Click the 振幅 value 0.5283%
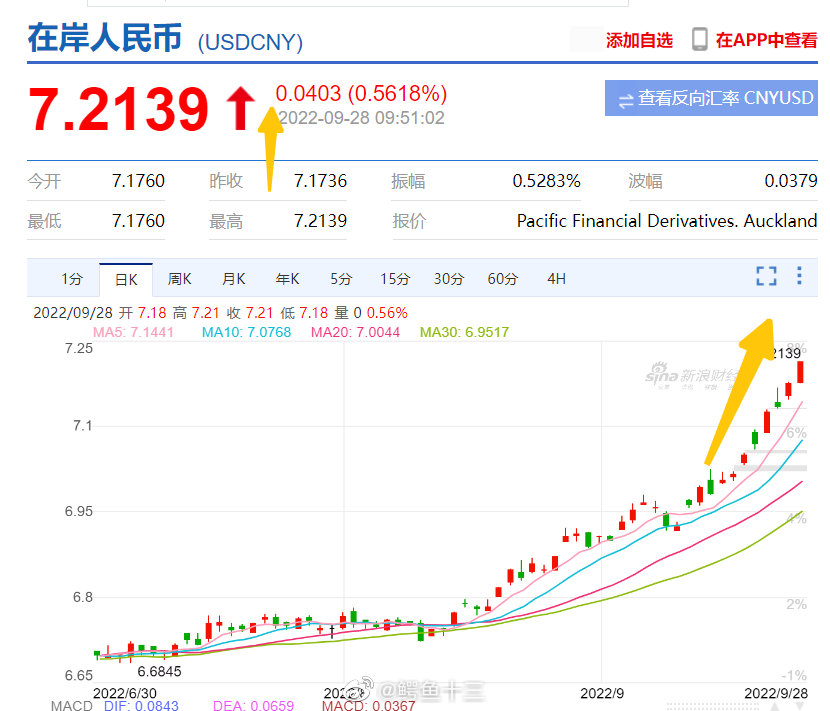Screen dimensions: 830x711 (x=546, y=181)
